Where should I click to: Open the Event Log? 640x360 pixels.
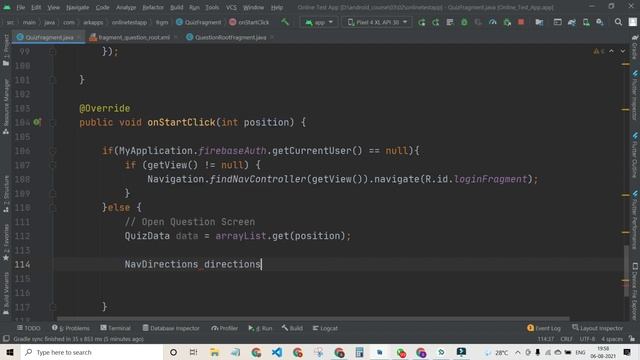(544, 328)
